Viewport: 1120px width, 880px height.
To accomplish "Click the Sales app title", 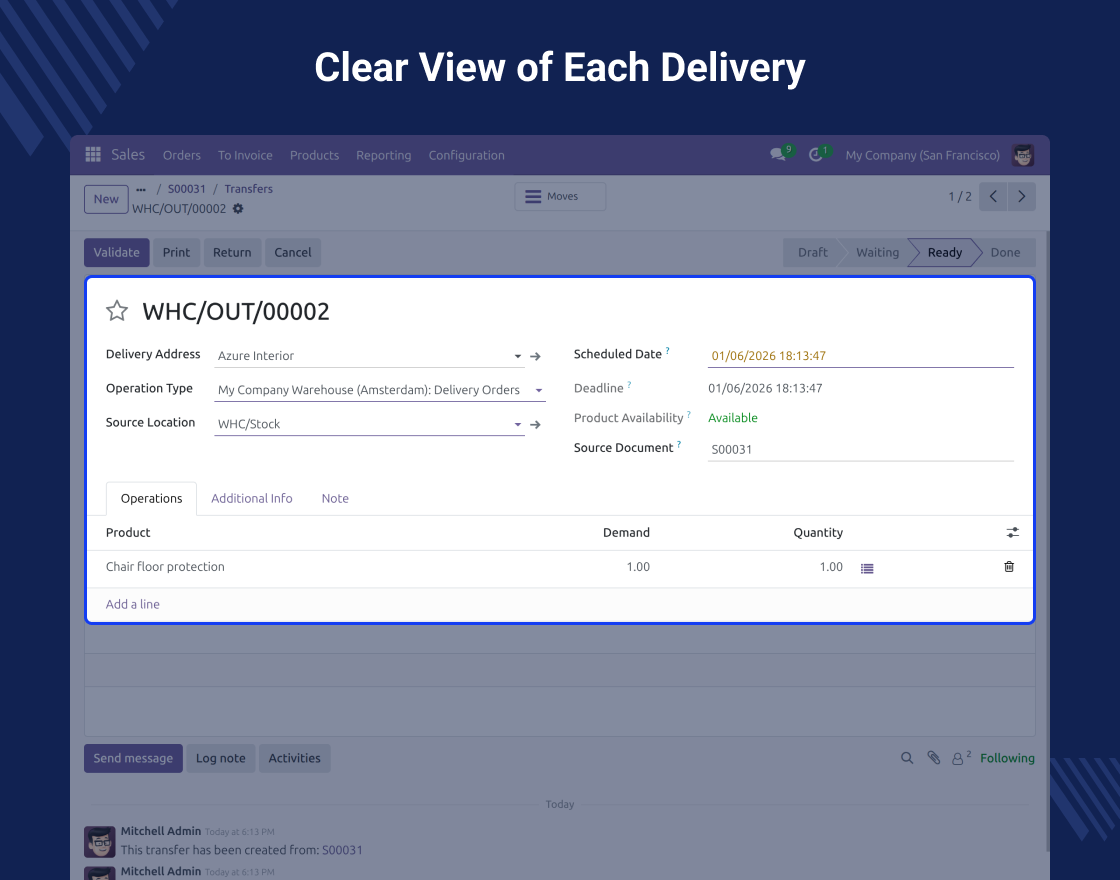I will (128, 154).
